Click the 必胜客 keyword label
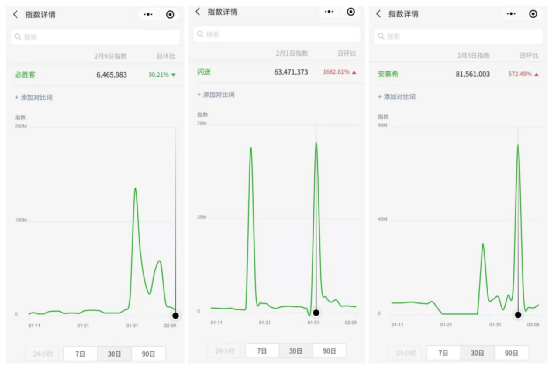Image resolution: width=553 pixels, height=368 pixels. coord(25,74)
